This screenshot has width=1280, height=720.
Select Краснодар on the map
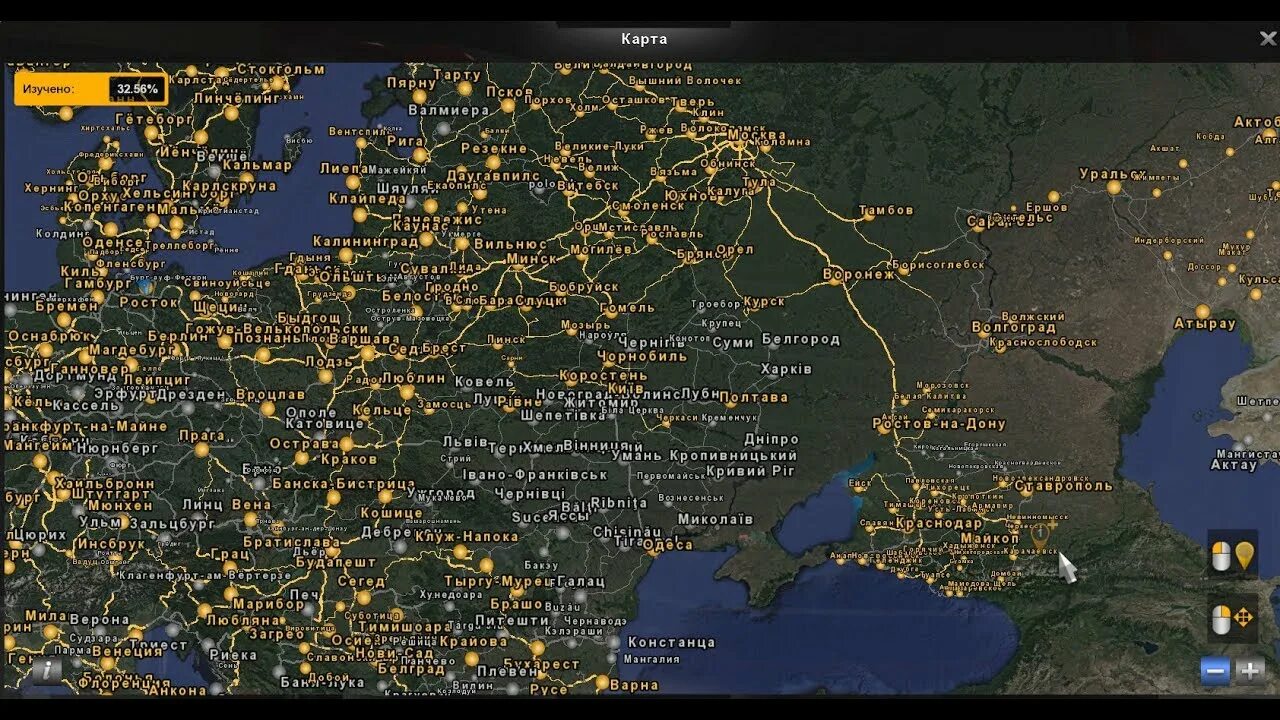tap(939, 523)
